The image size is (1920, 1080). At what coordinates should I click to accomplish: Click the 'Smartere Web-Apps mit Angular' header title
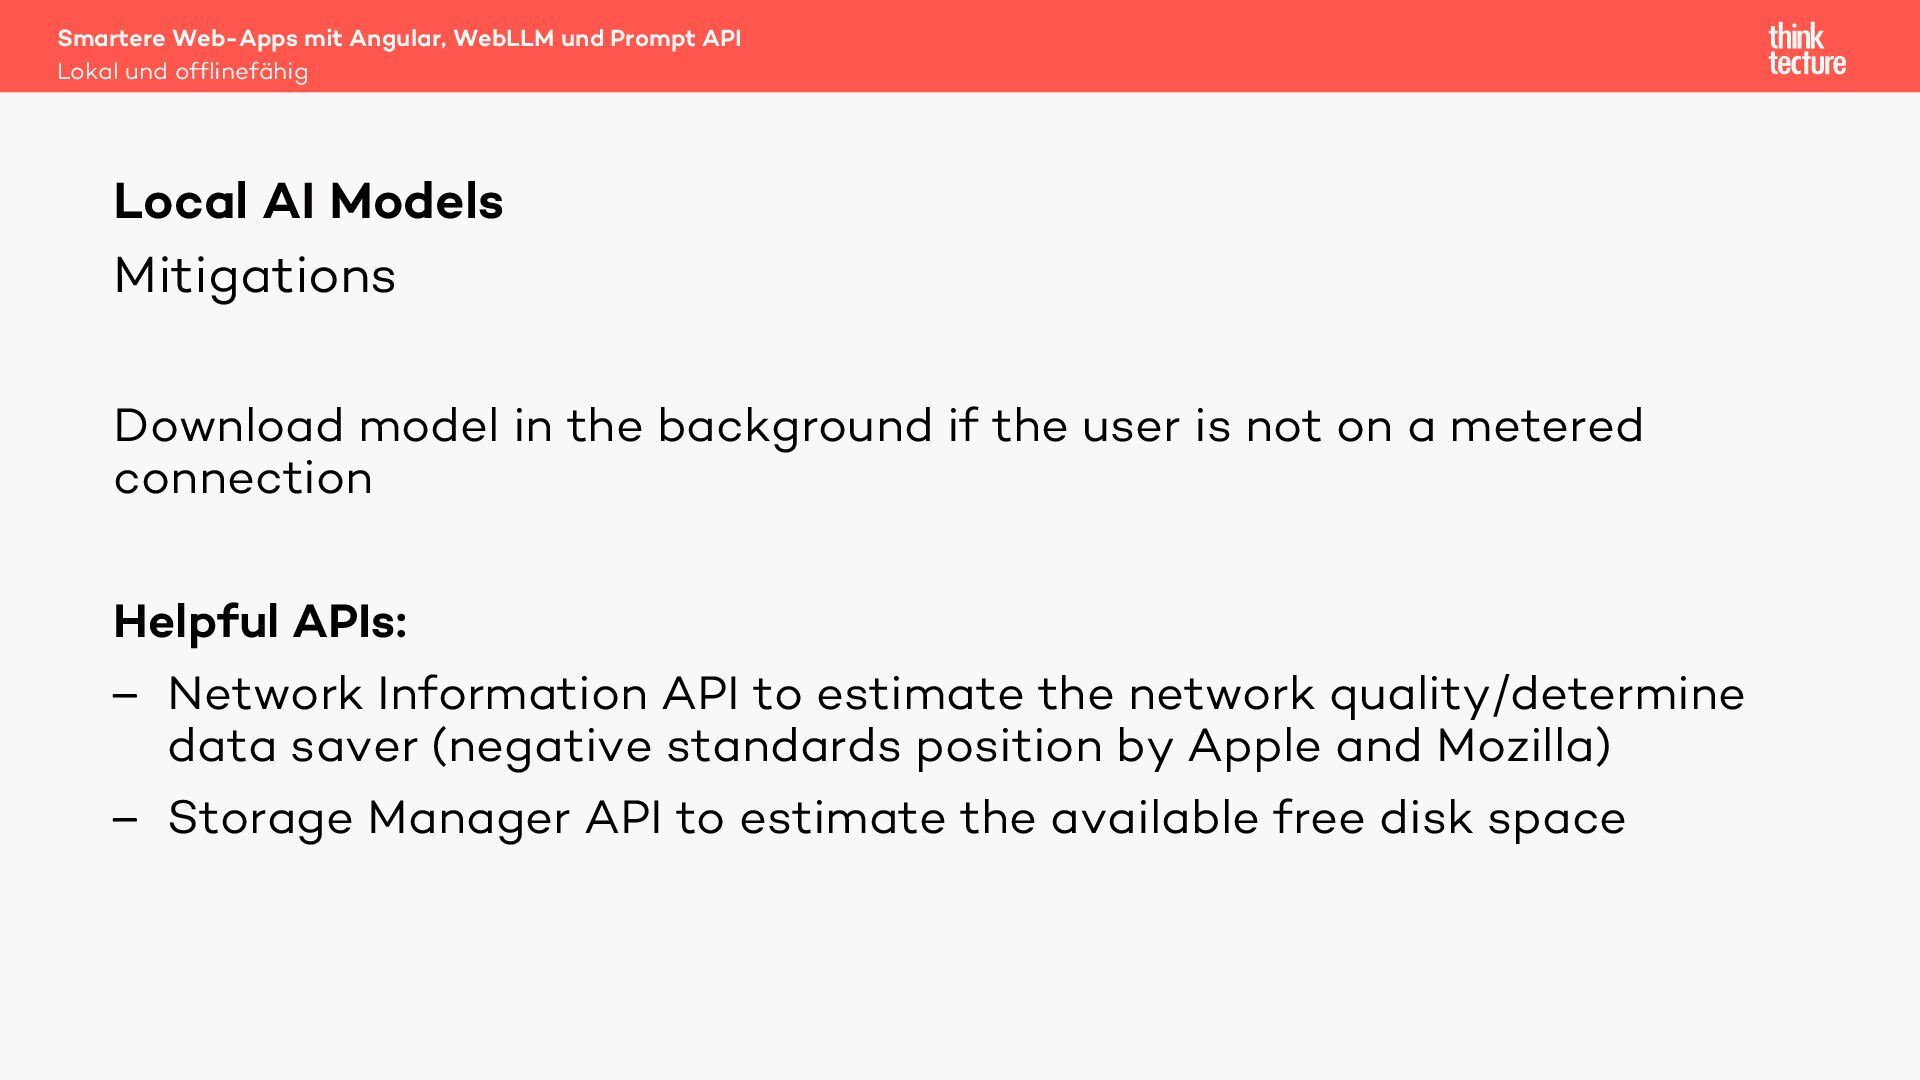[x=250, y=38]
